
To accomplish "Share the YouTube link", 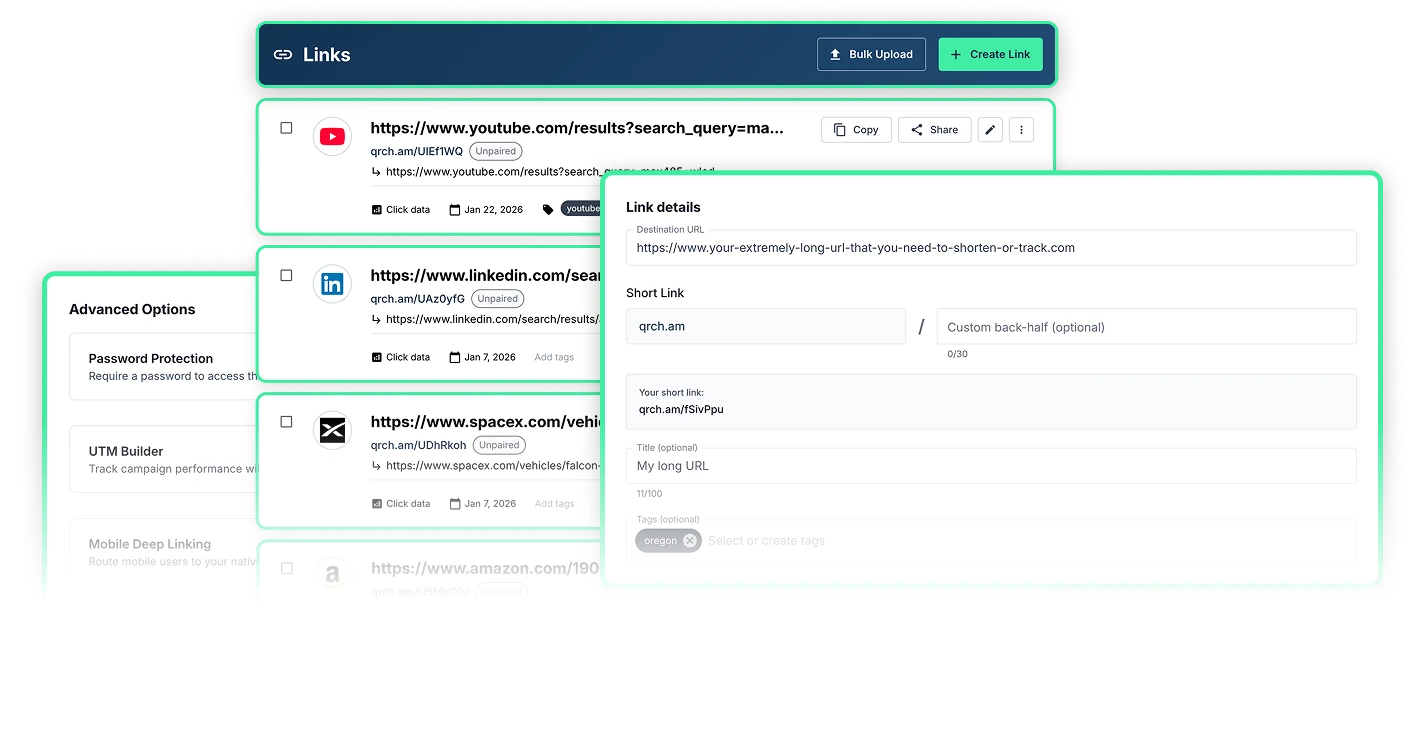I will click(x=934, y=130).
